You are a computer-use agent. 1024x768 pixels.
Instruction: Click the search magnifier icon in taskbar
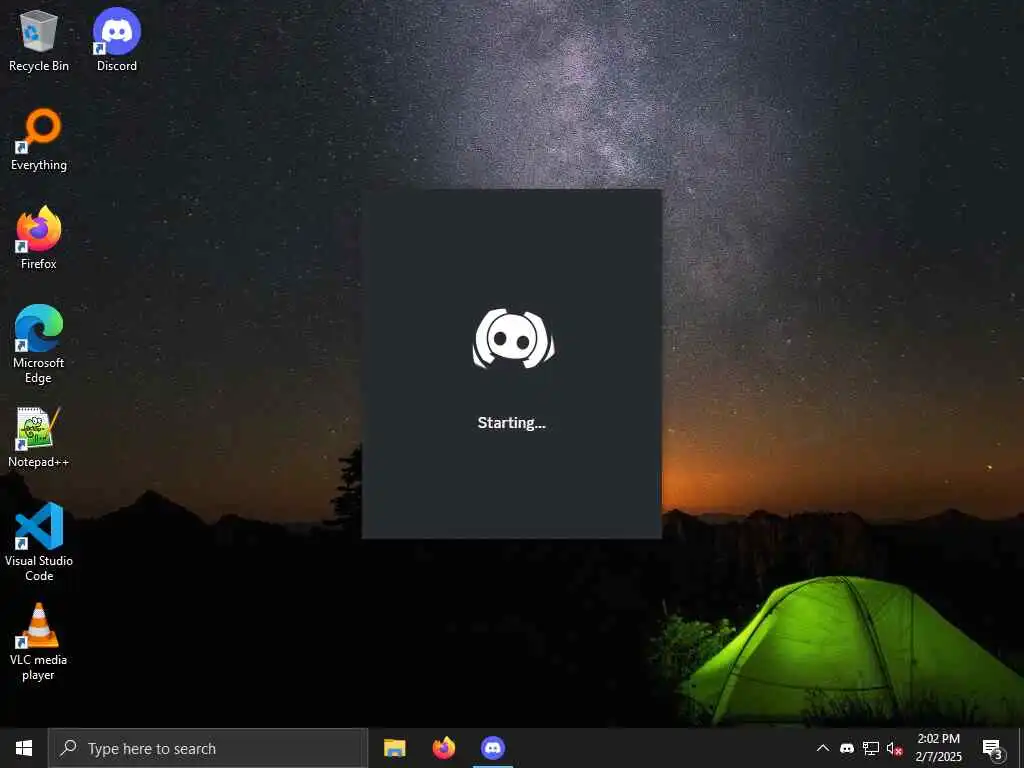click(x=68, y=748)
